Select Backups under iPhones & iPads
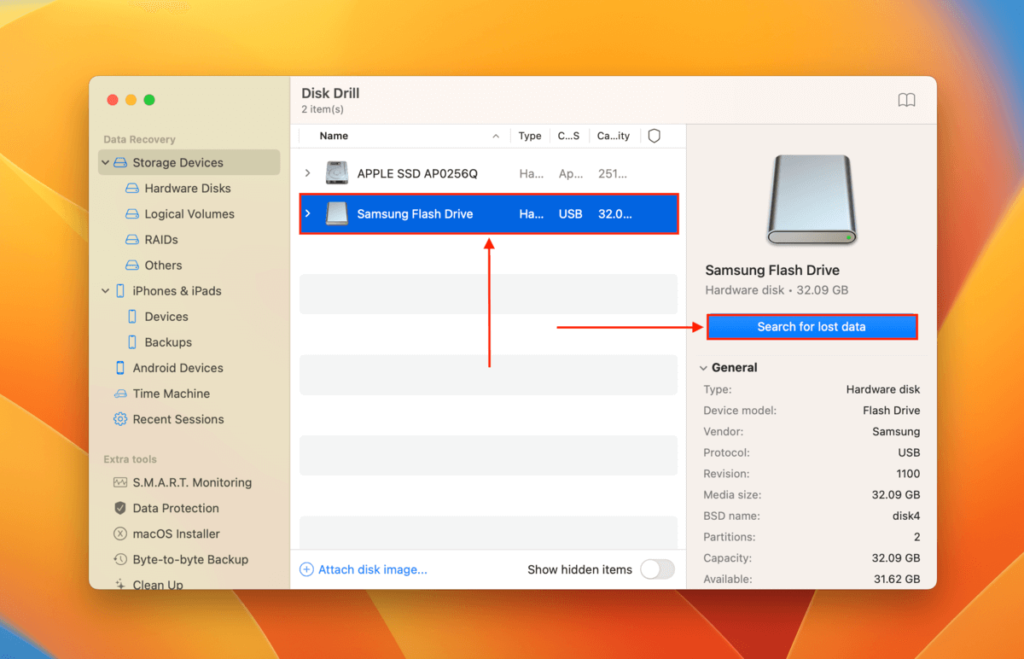The width and height of the screenshot is (1024, 659). 166,342
